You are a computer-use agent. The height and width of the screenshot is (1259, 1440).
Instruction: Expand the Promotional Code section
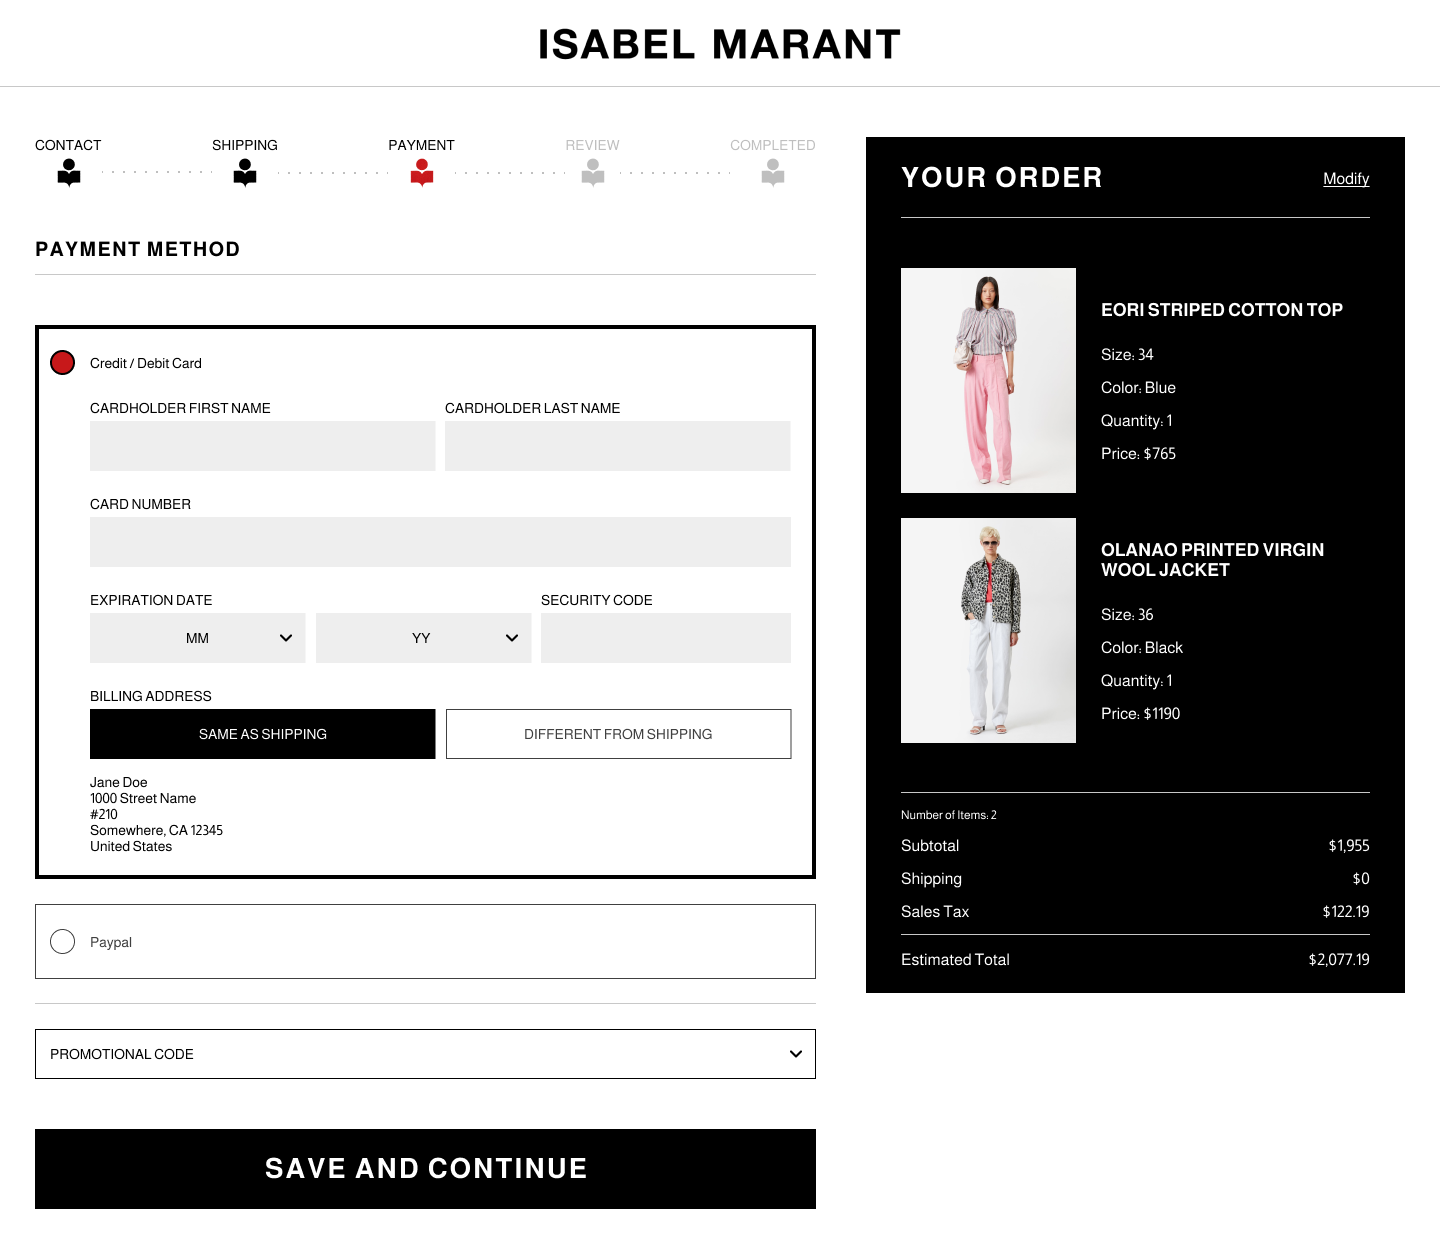(x=425, y=1054)
